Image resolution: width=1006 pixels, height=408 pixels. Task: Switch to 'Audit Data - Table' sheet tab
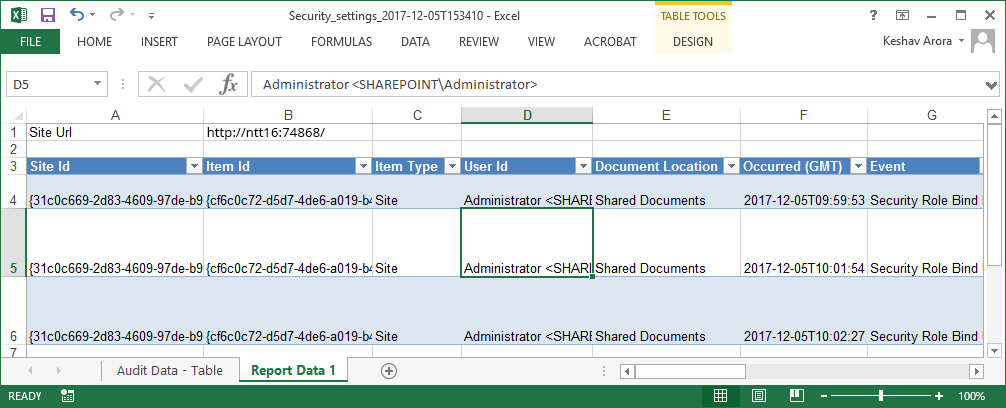tap(170, 370)
